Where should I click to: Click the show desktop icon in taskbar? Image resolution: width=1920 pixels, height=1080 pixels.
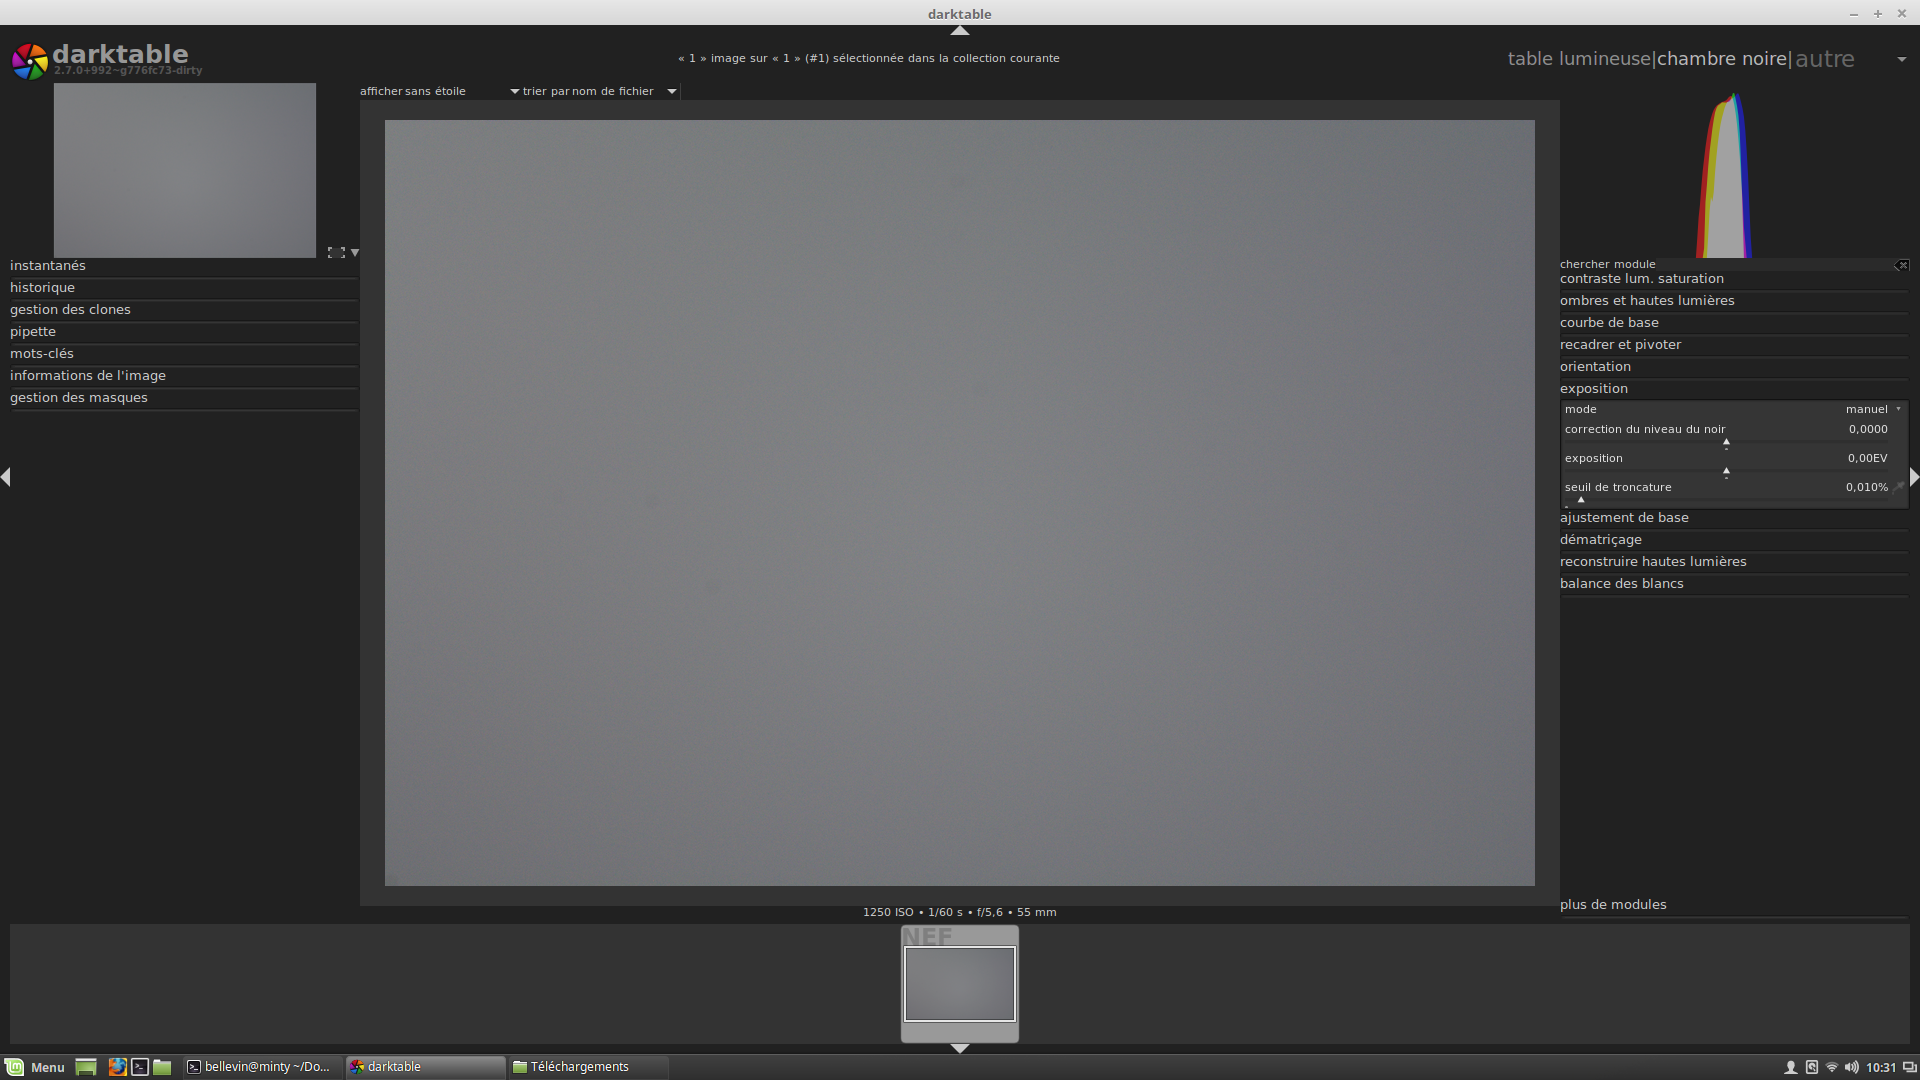tap(86, 1067)
